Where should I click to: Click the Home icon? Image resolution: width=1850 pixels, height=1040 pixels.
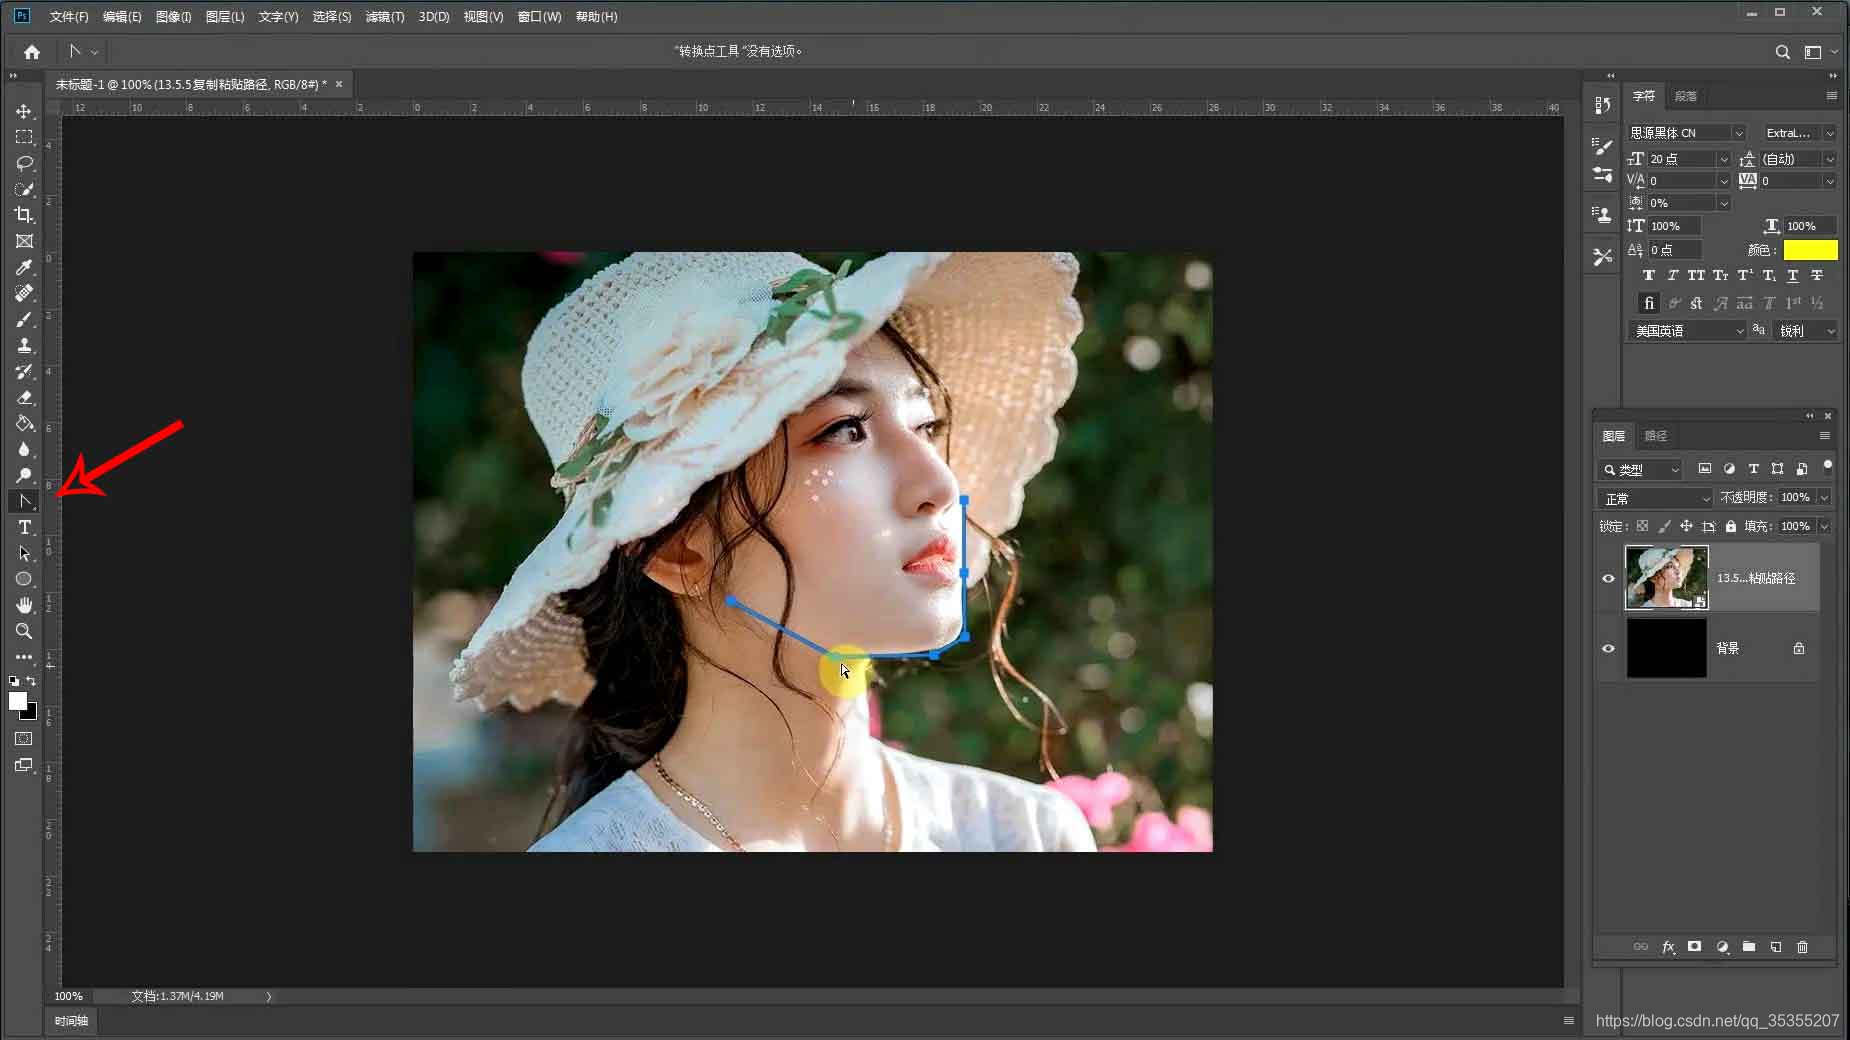(x=32, y=52)
